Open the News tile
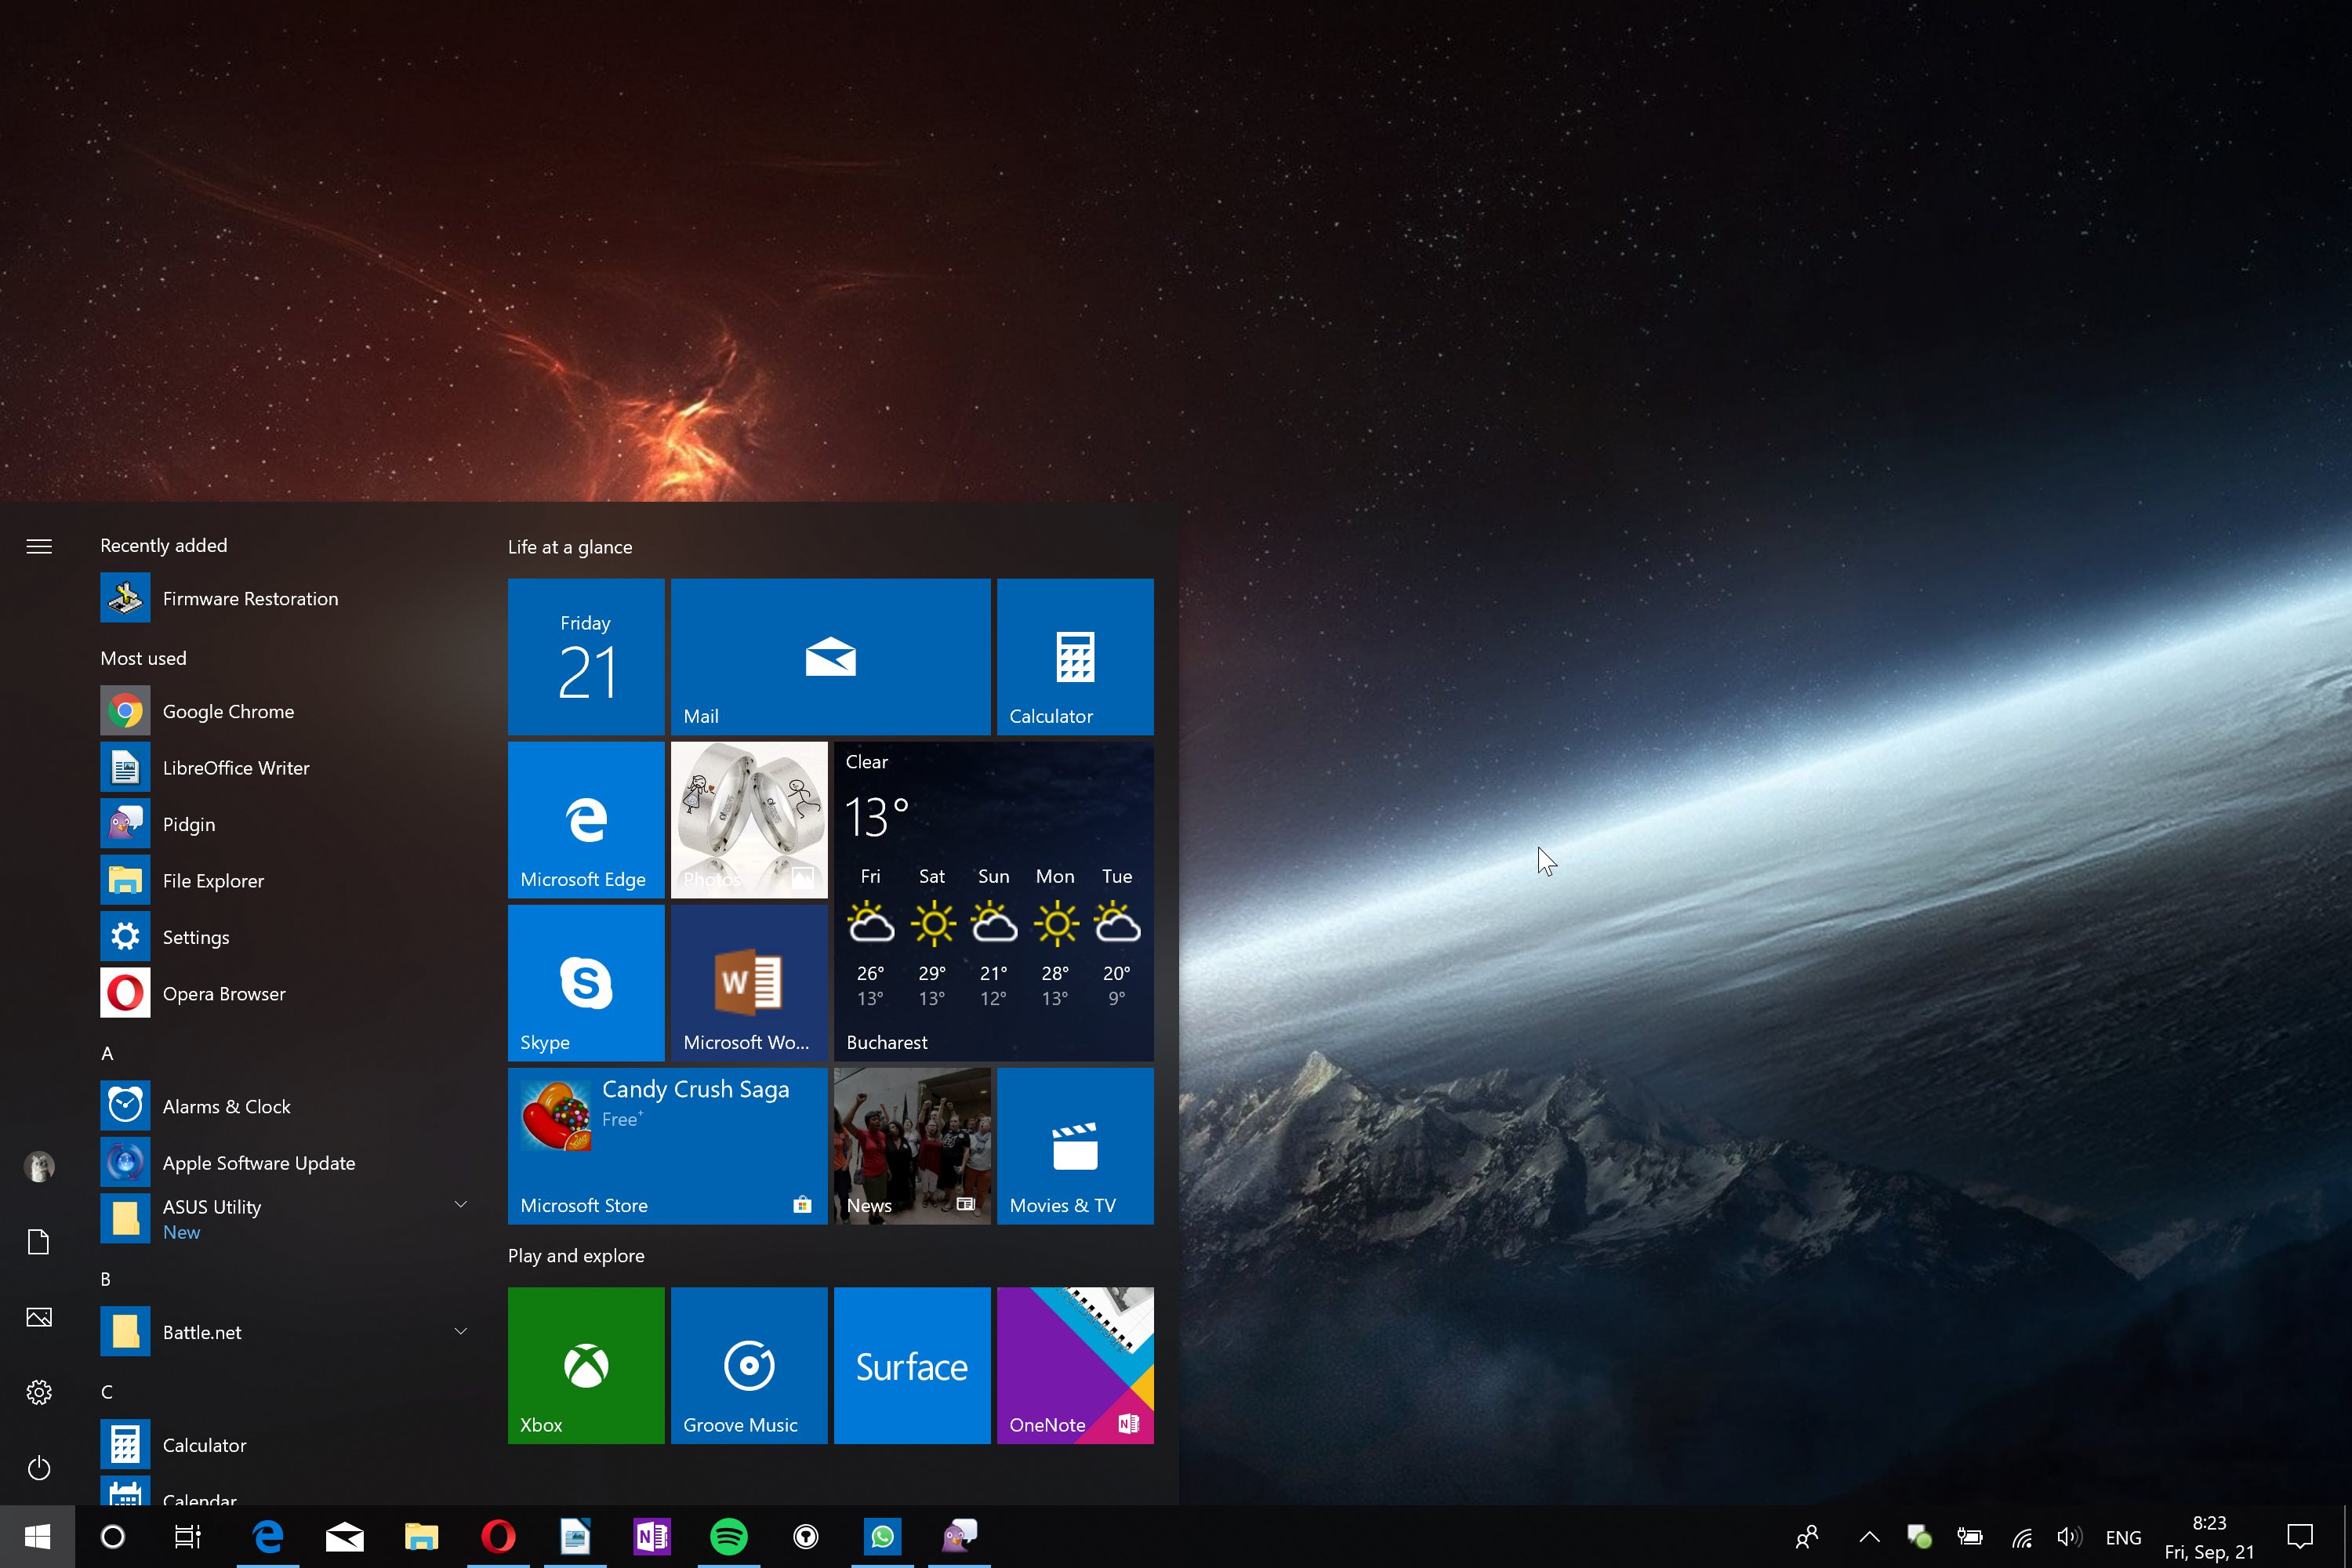2352x1568 pixels. (x=912, y=1146)
